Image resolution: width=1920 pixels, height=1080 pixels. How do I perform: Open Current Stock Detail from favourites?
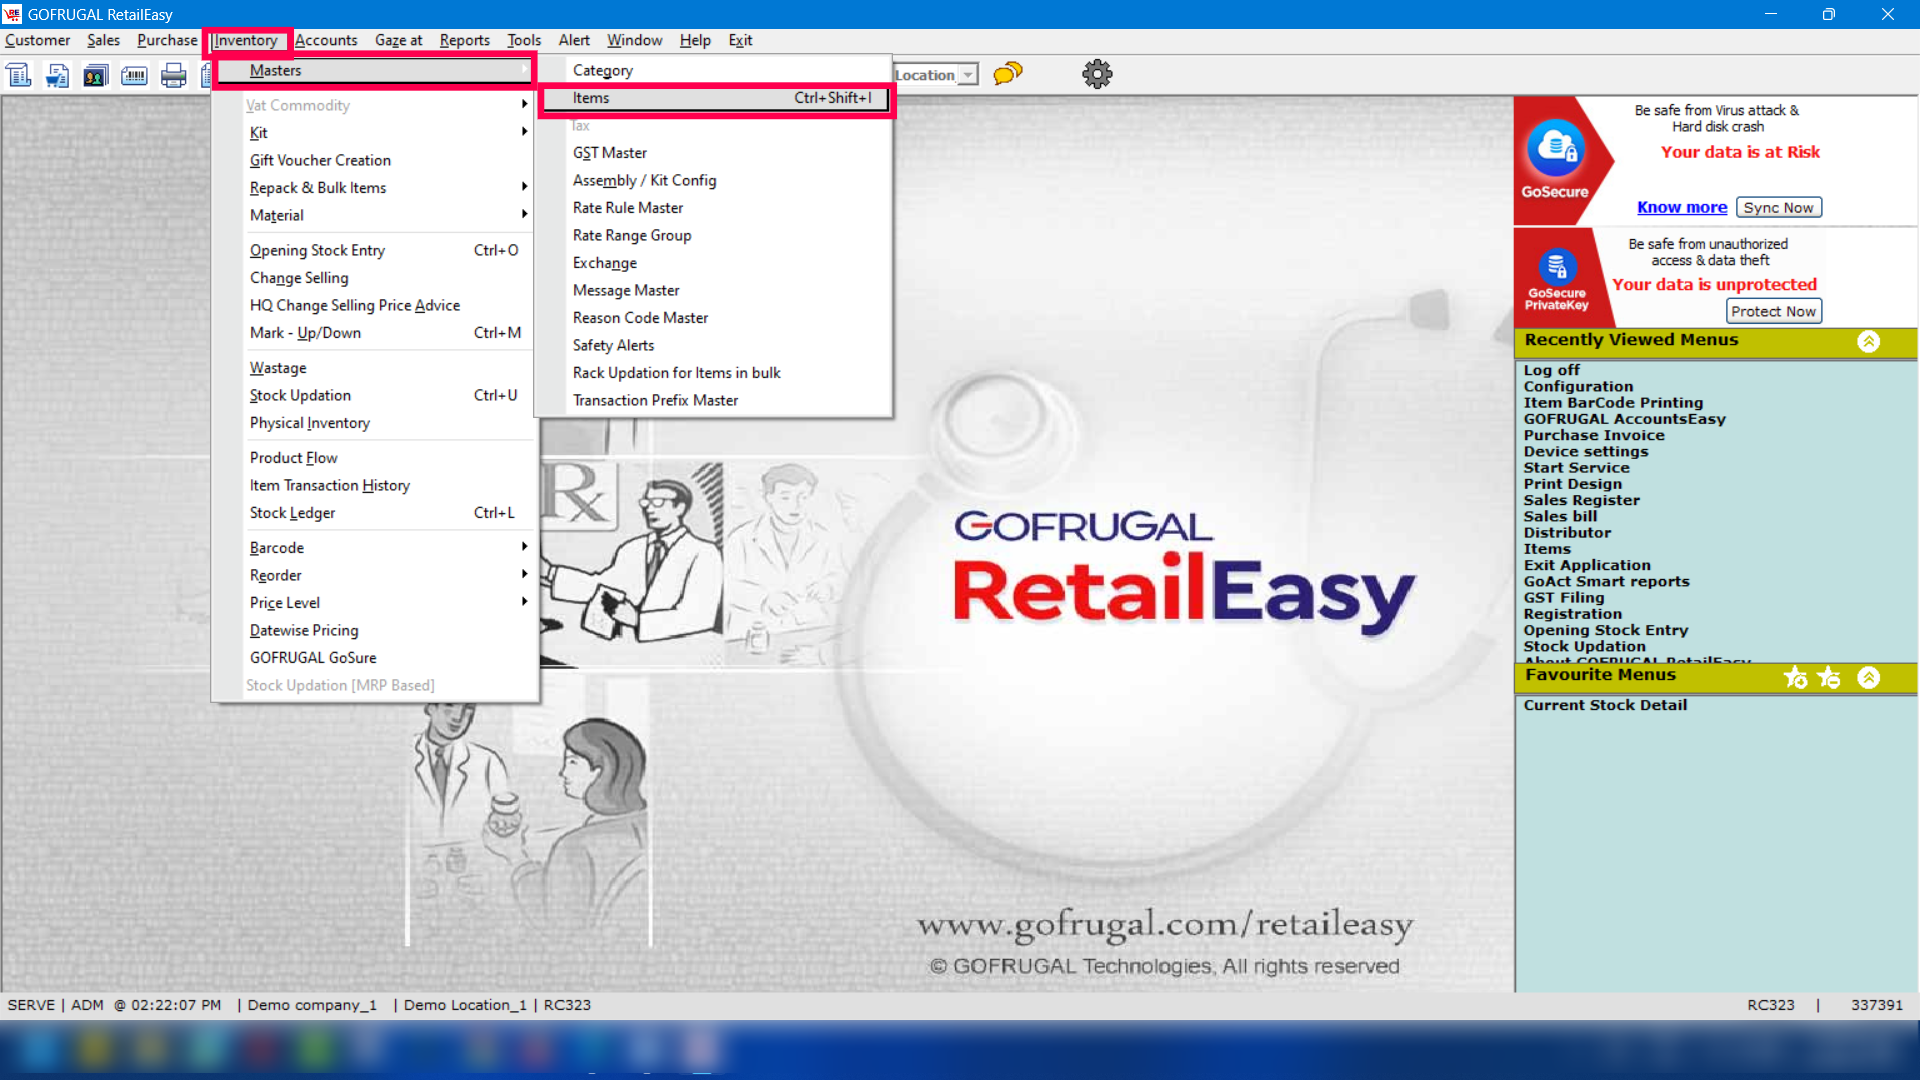[1605, 705]
